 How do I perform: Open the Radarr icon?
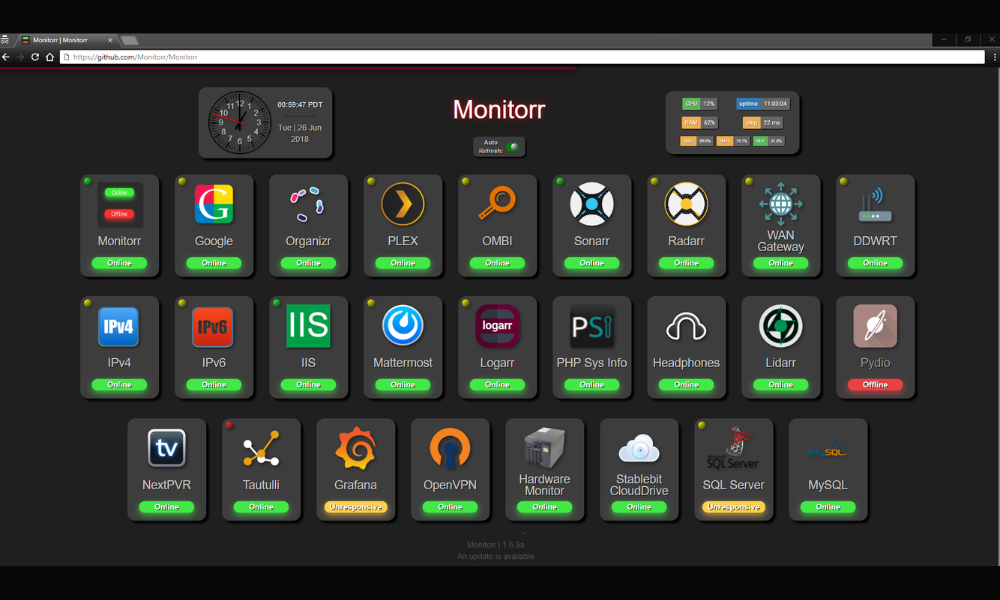686,204
